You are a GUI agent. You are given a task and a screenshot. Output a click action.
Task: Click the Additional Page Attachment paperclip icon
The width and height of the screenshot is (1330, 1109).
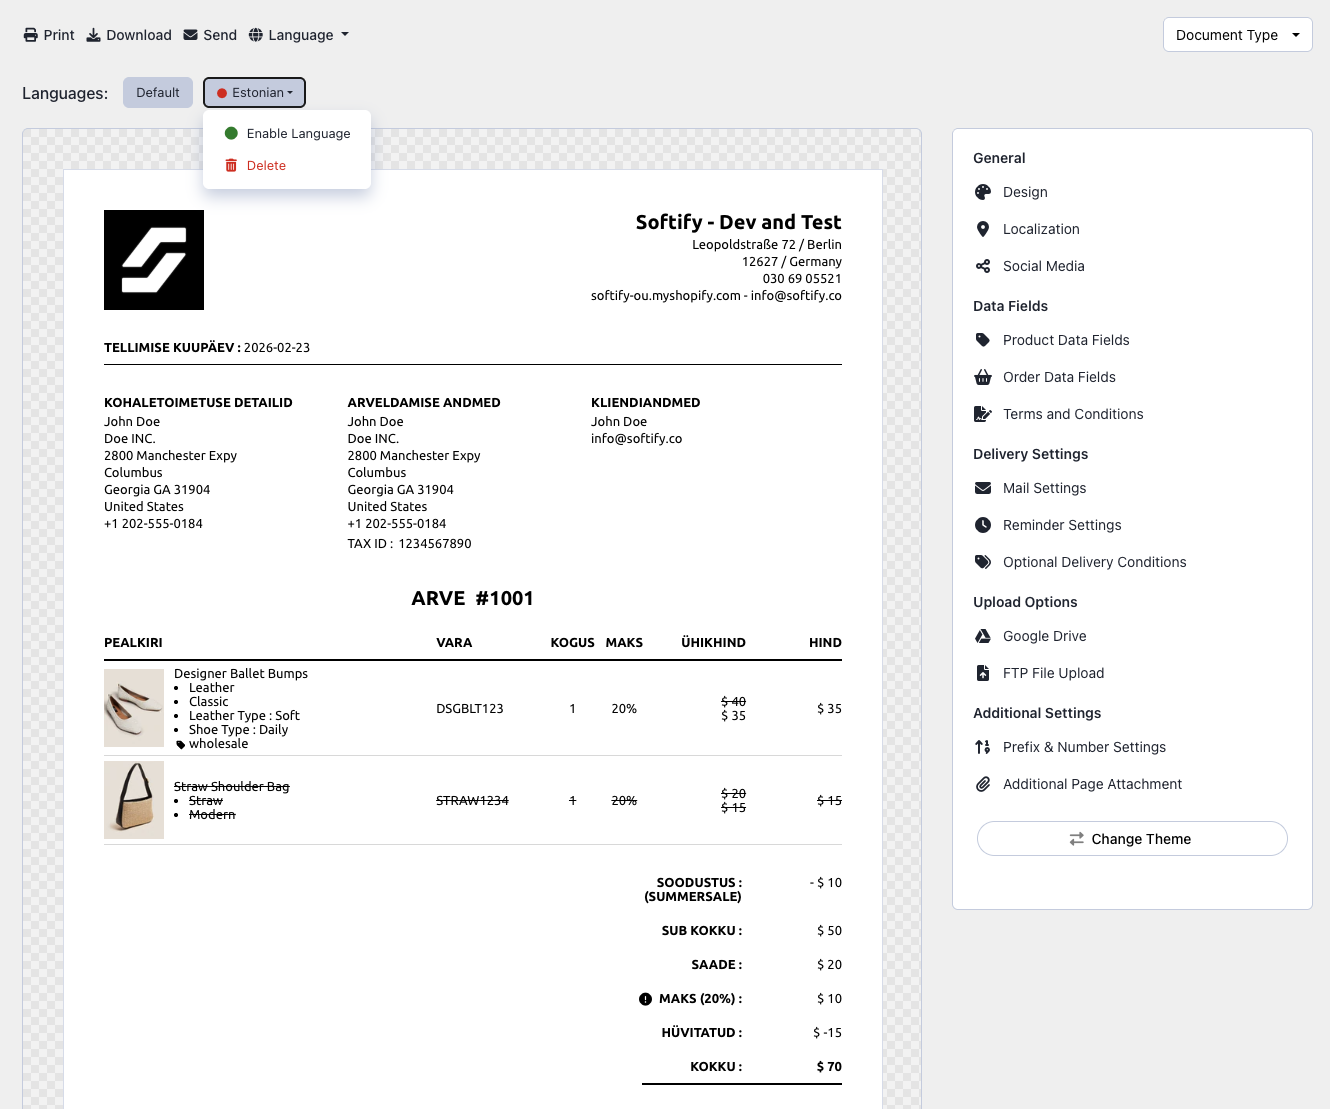(x=983, y=784)
